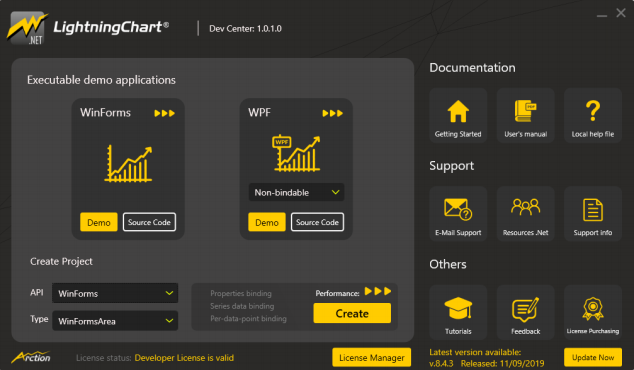
Task: Launch the WinForms Demo button
Action: [99, 222]
